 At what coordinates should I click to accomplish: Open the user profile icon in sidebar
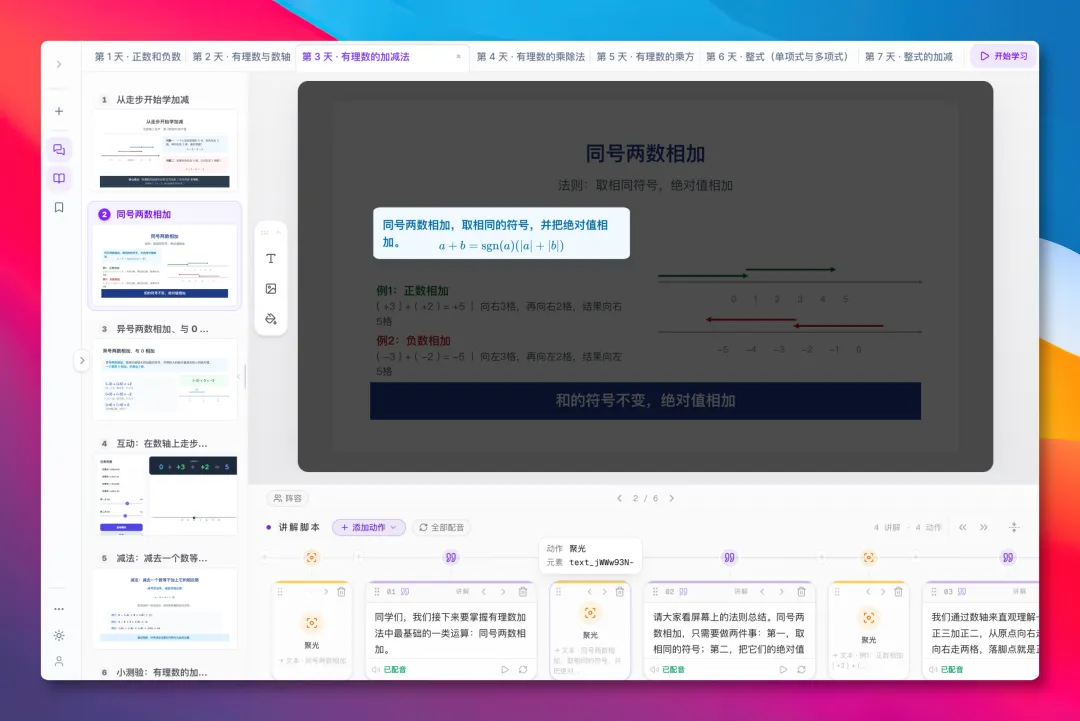(59, 661)
